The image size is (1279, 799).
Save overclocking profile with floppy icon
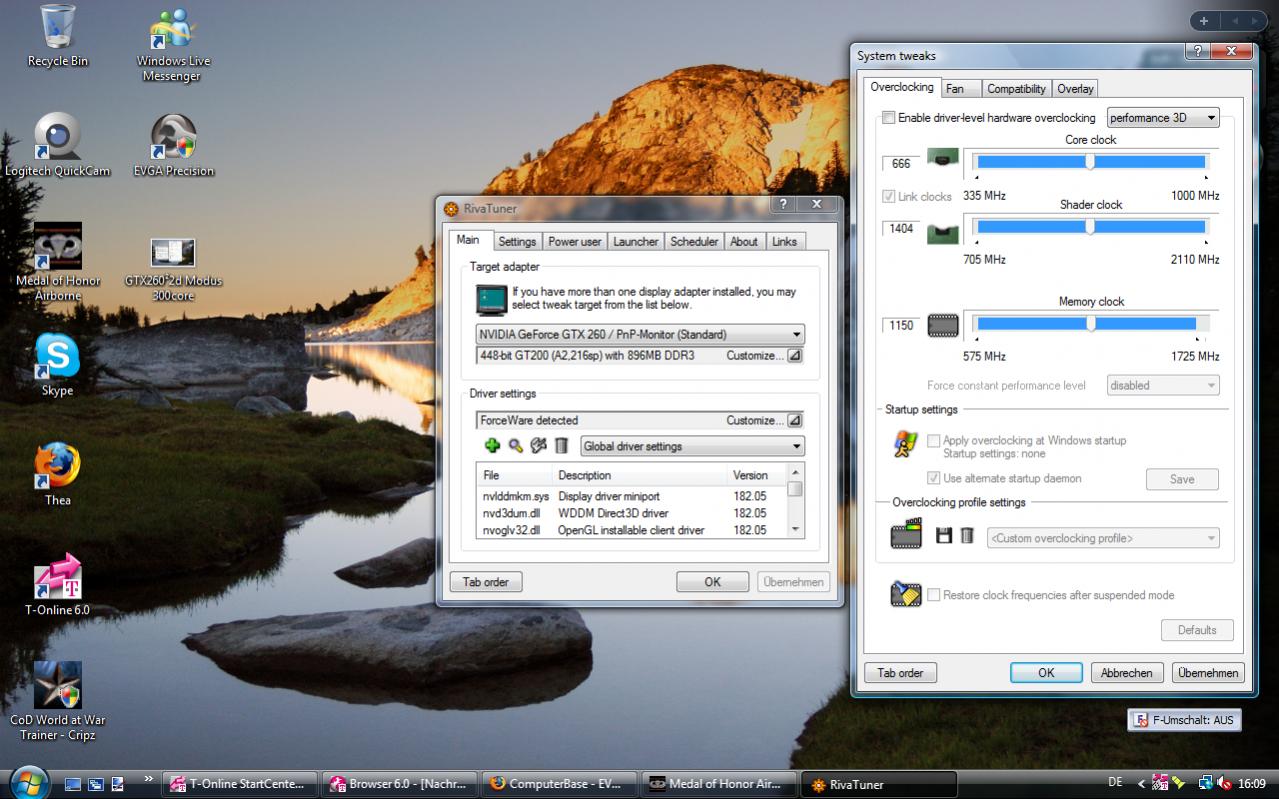click(943, 536)
